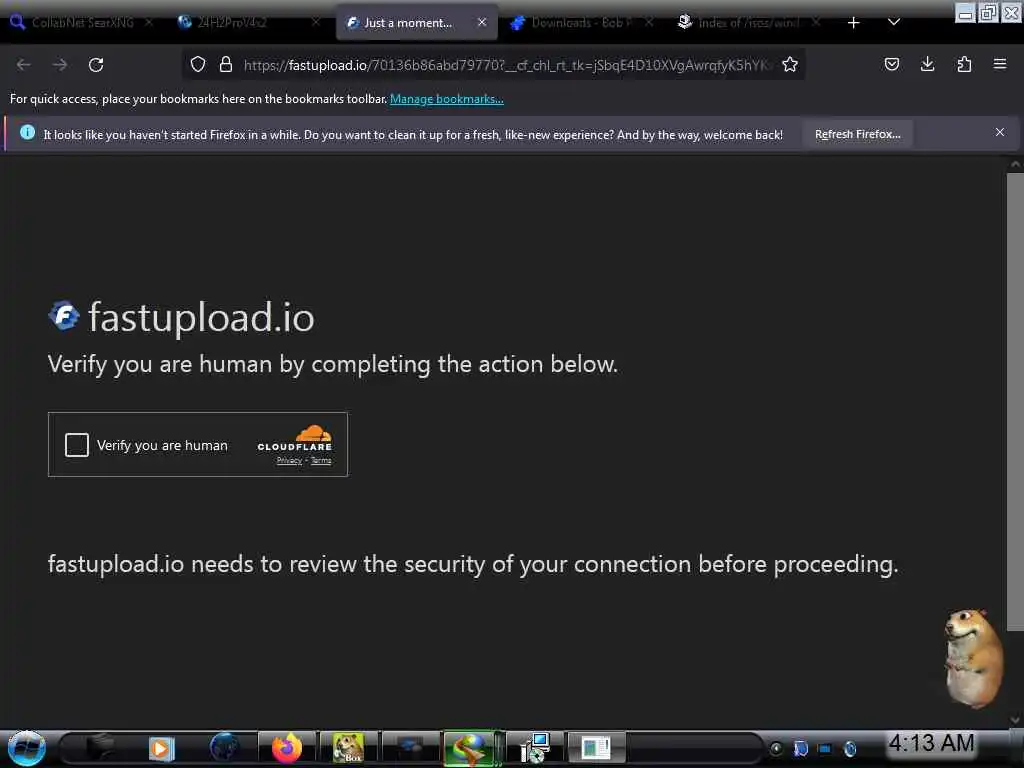Check the Verify you are human checkbox
Image resolution: width=1024 pixels, height=768 pixels.
(x=76, y=445)
